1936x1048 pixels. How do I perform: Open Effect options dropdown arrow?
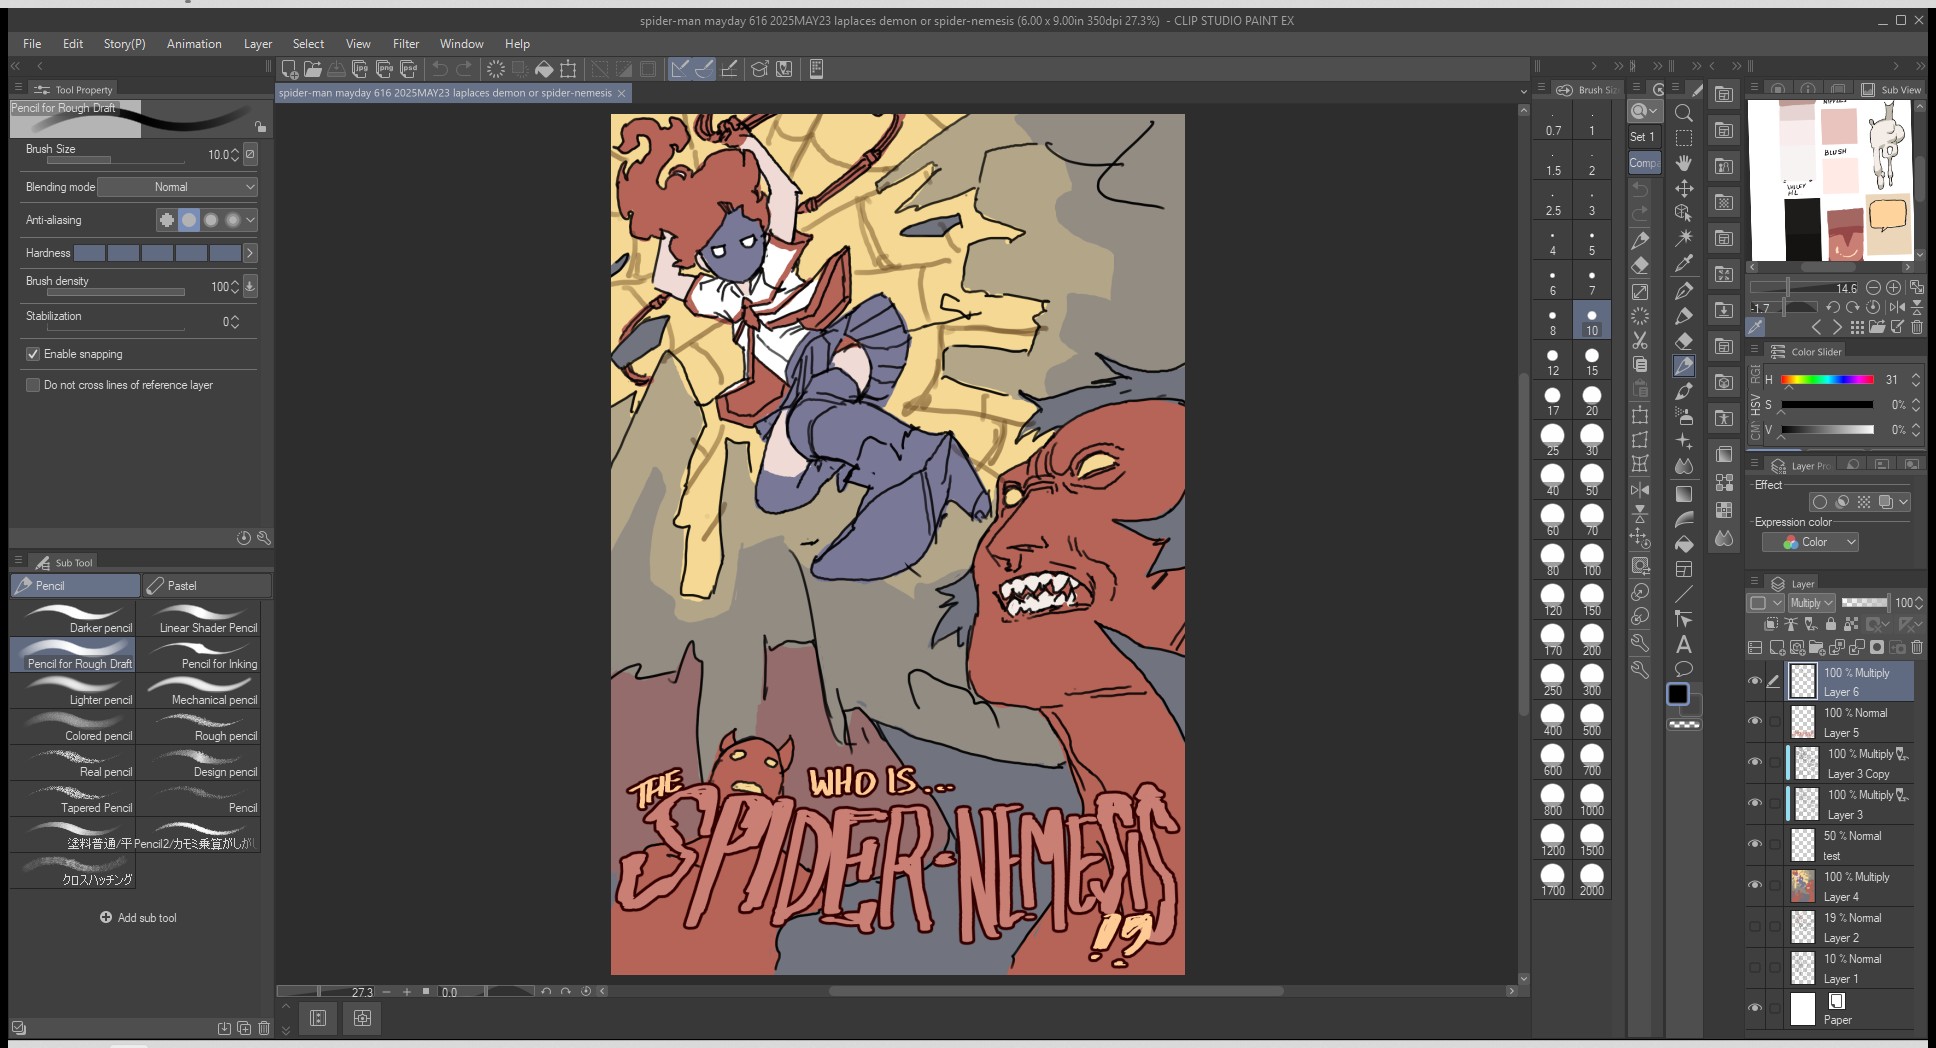[x=1903, y=502]
